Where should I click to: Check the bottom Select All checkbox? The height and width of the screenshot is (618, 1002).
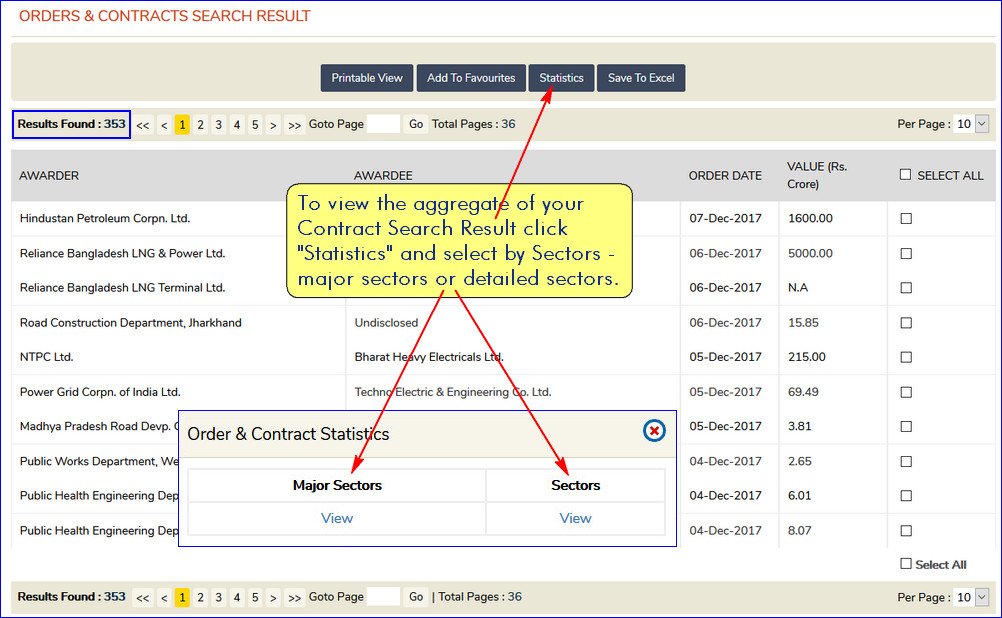pyautogui.click(x=906, y=564)
